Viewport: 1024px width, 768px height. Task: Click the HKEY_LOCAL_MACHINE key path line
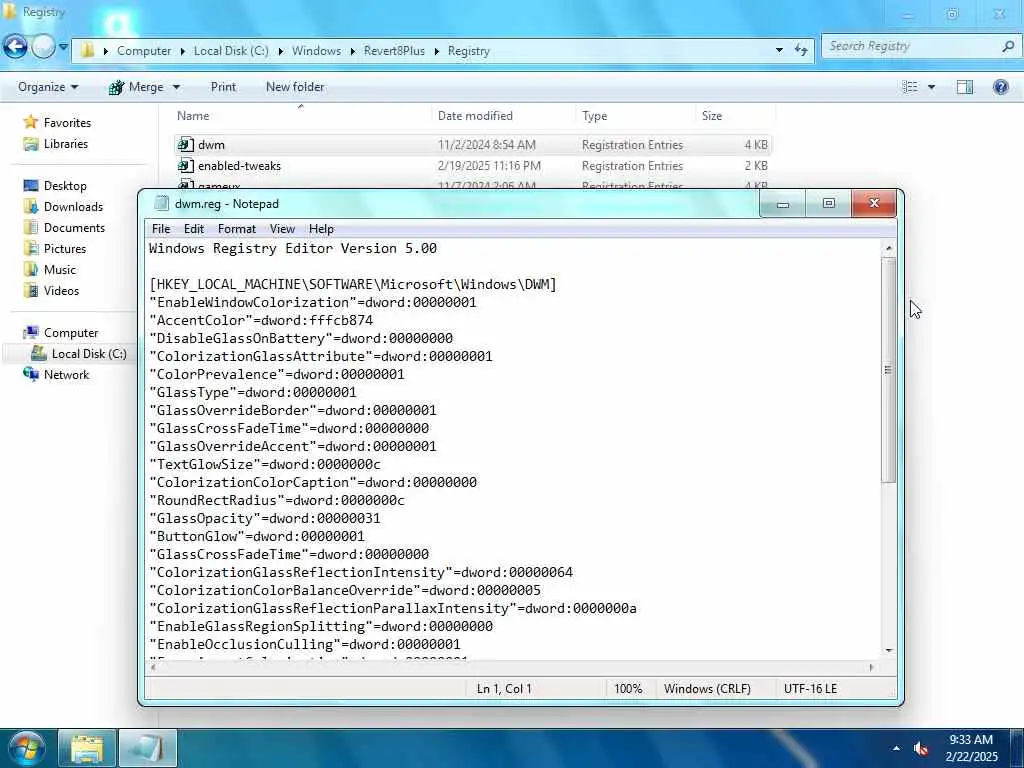click(353, 285)
